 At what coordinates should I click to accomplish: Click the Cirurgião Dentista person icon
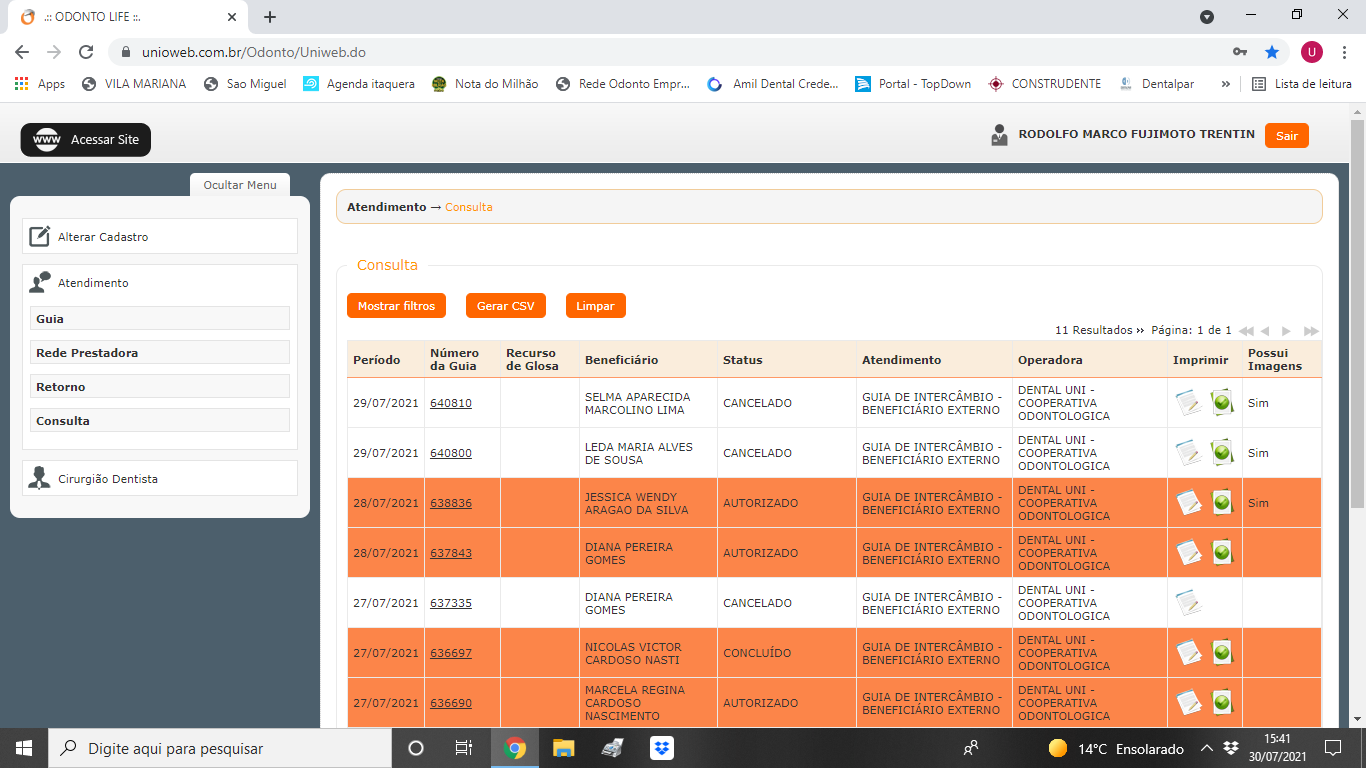point(39,478)
